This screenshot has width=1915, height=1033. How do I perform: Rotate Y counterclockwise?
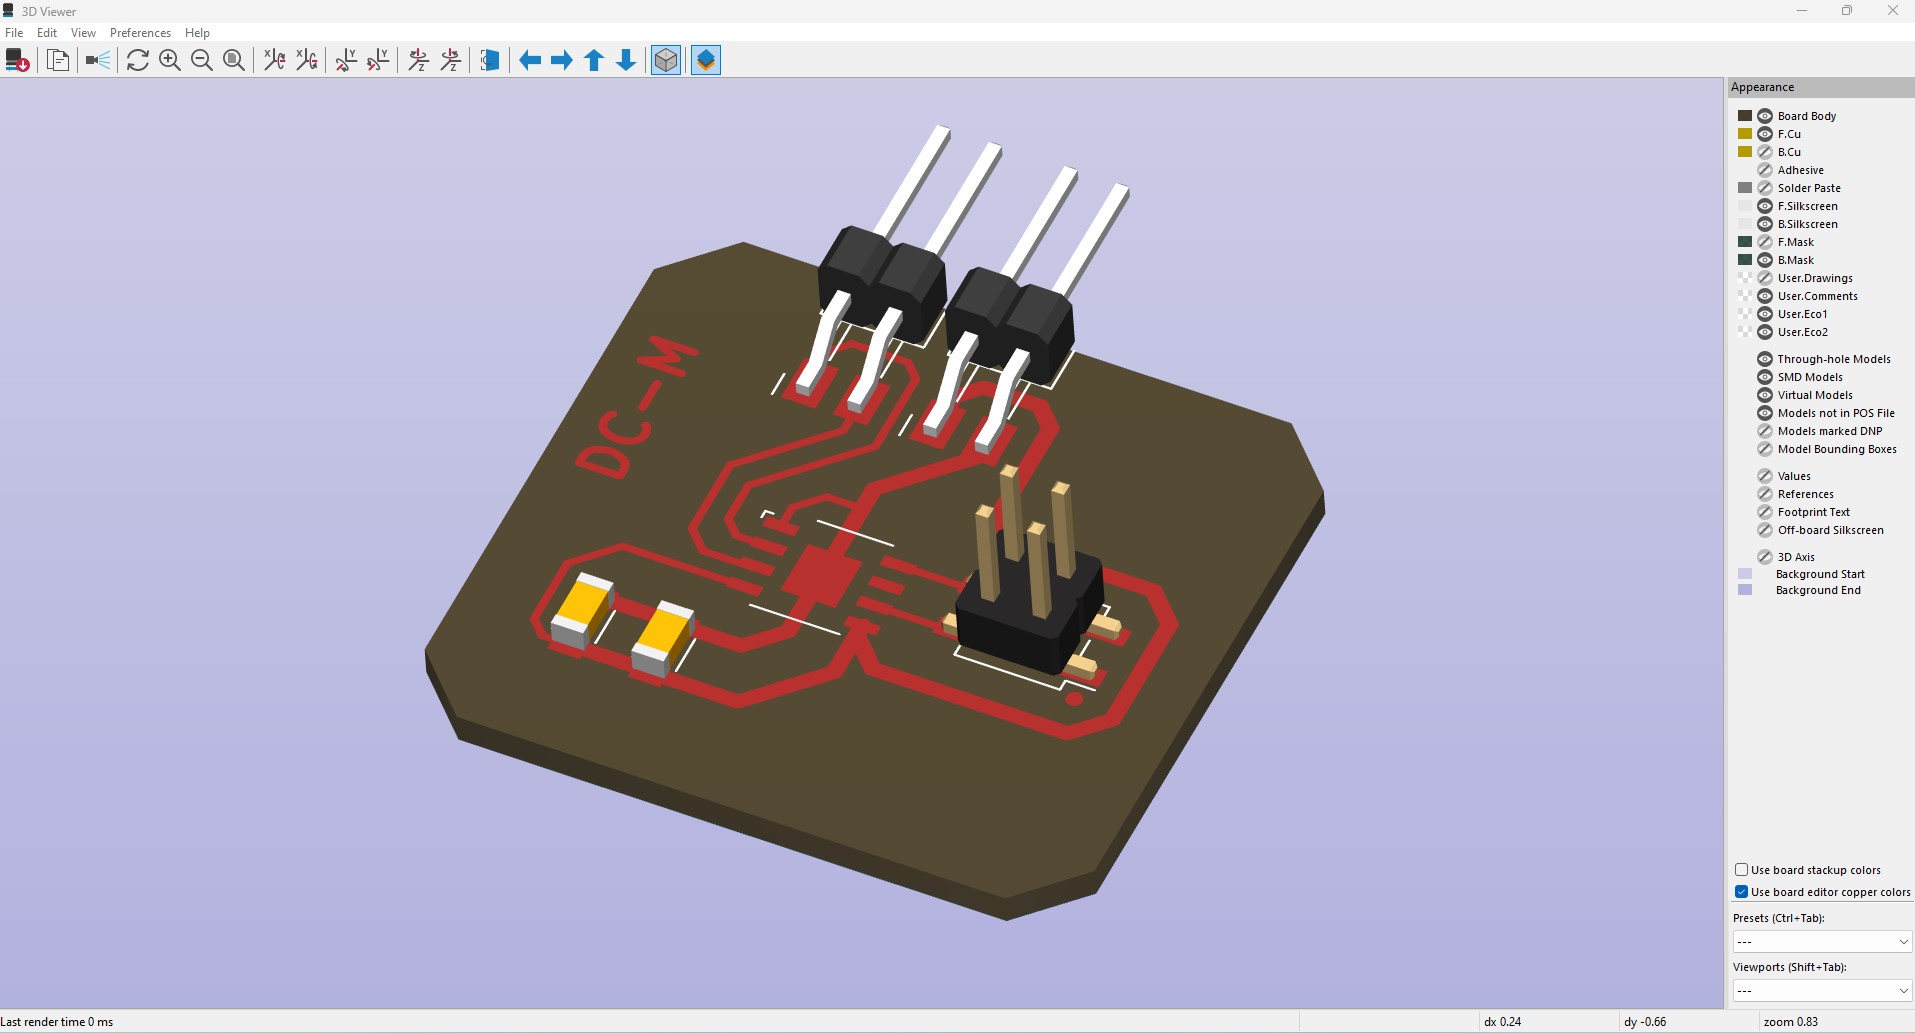click(x=378, y=60)
